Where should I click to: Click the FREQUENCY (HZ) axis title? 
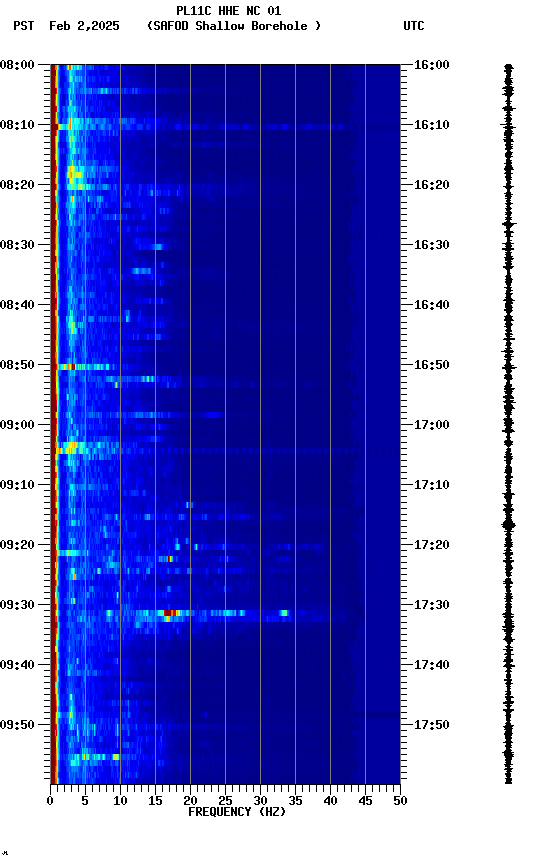237,812
